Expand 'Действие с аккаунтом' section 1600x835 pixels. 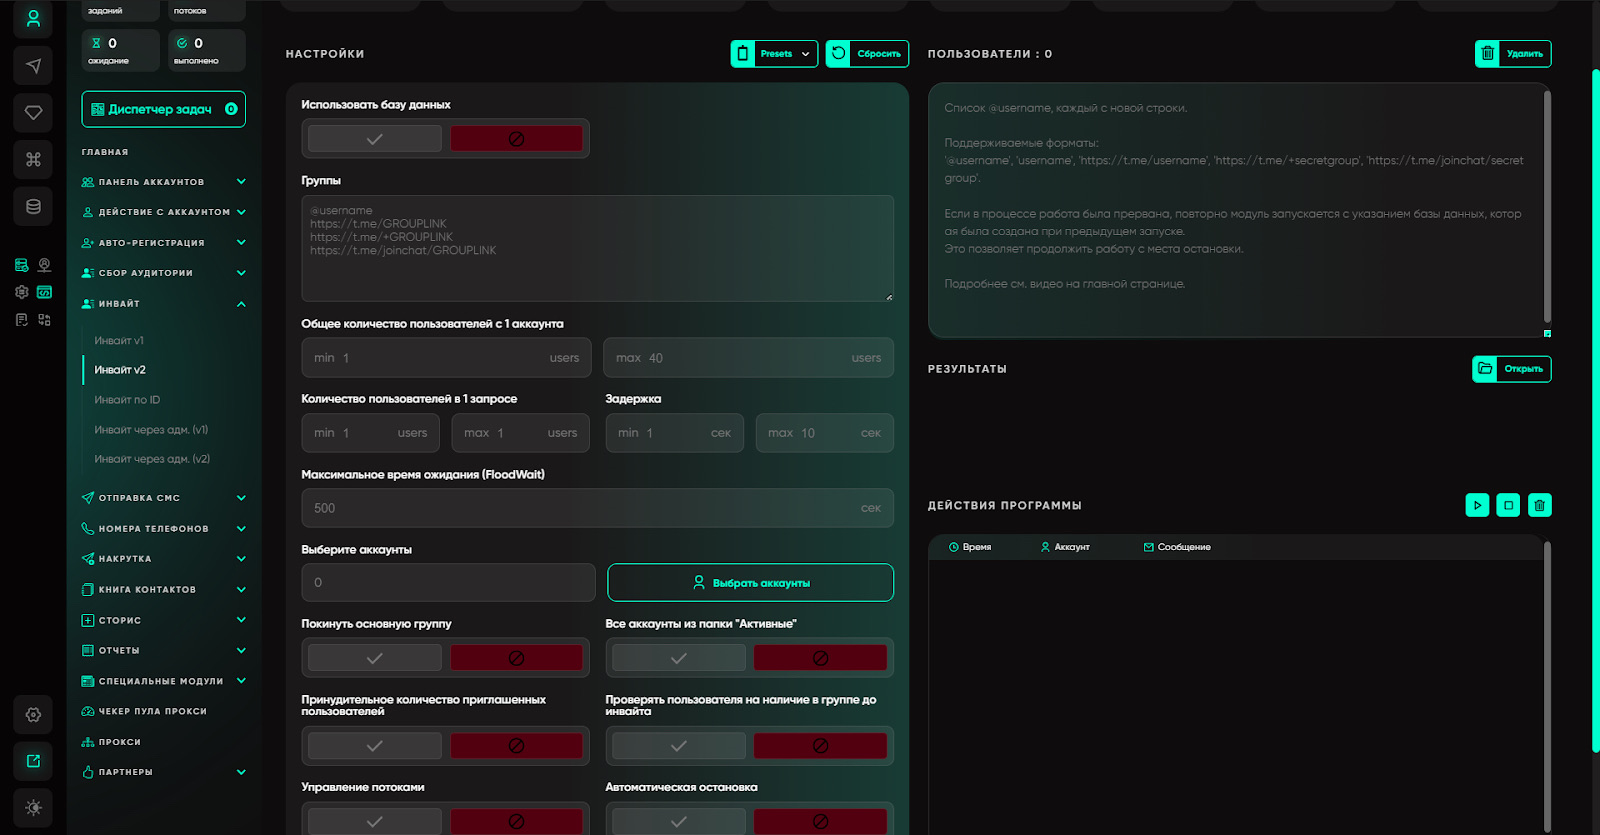tap(164, 212)
